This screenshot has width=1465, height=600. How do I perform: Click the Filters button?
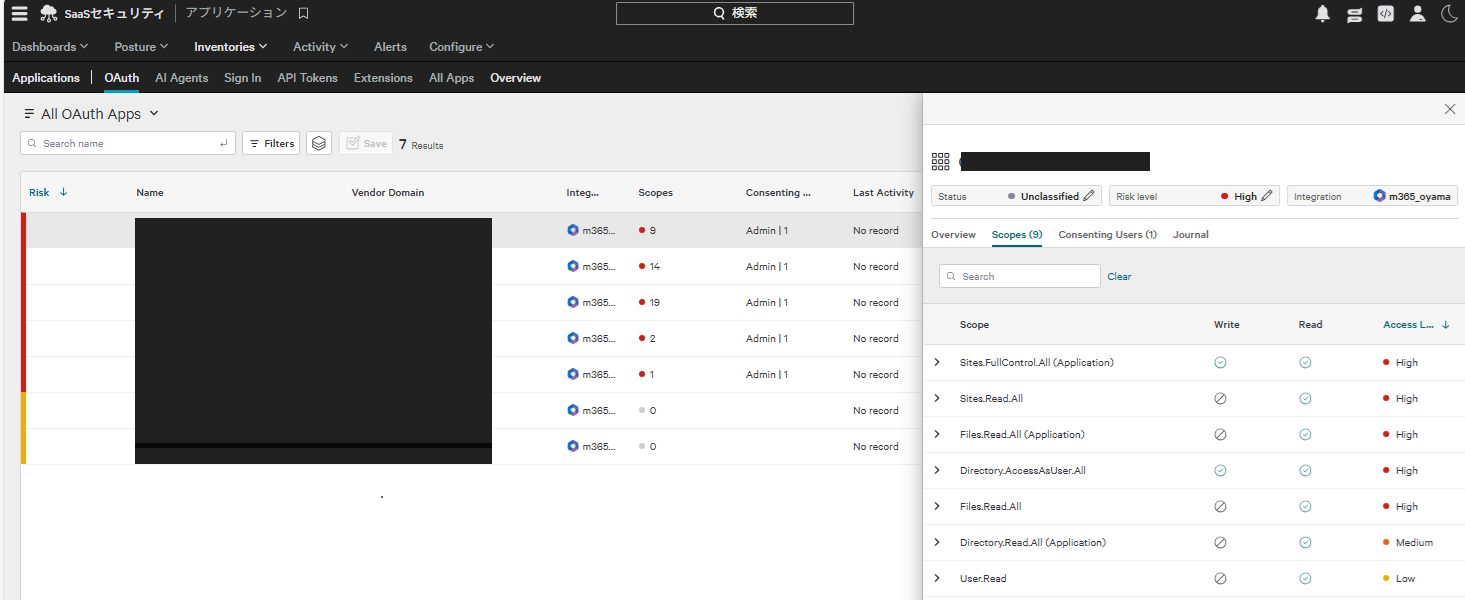(271, 143)
